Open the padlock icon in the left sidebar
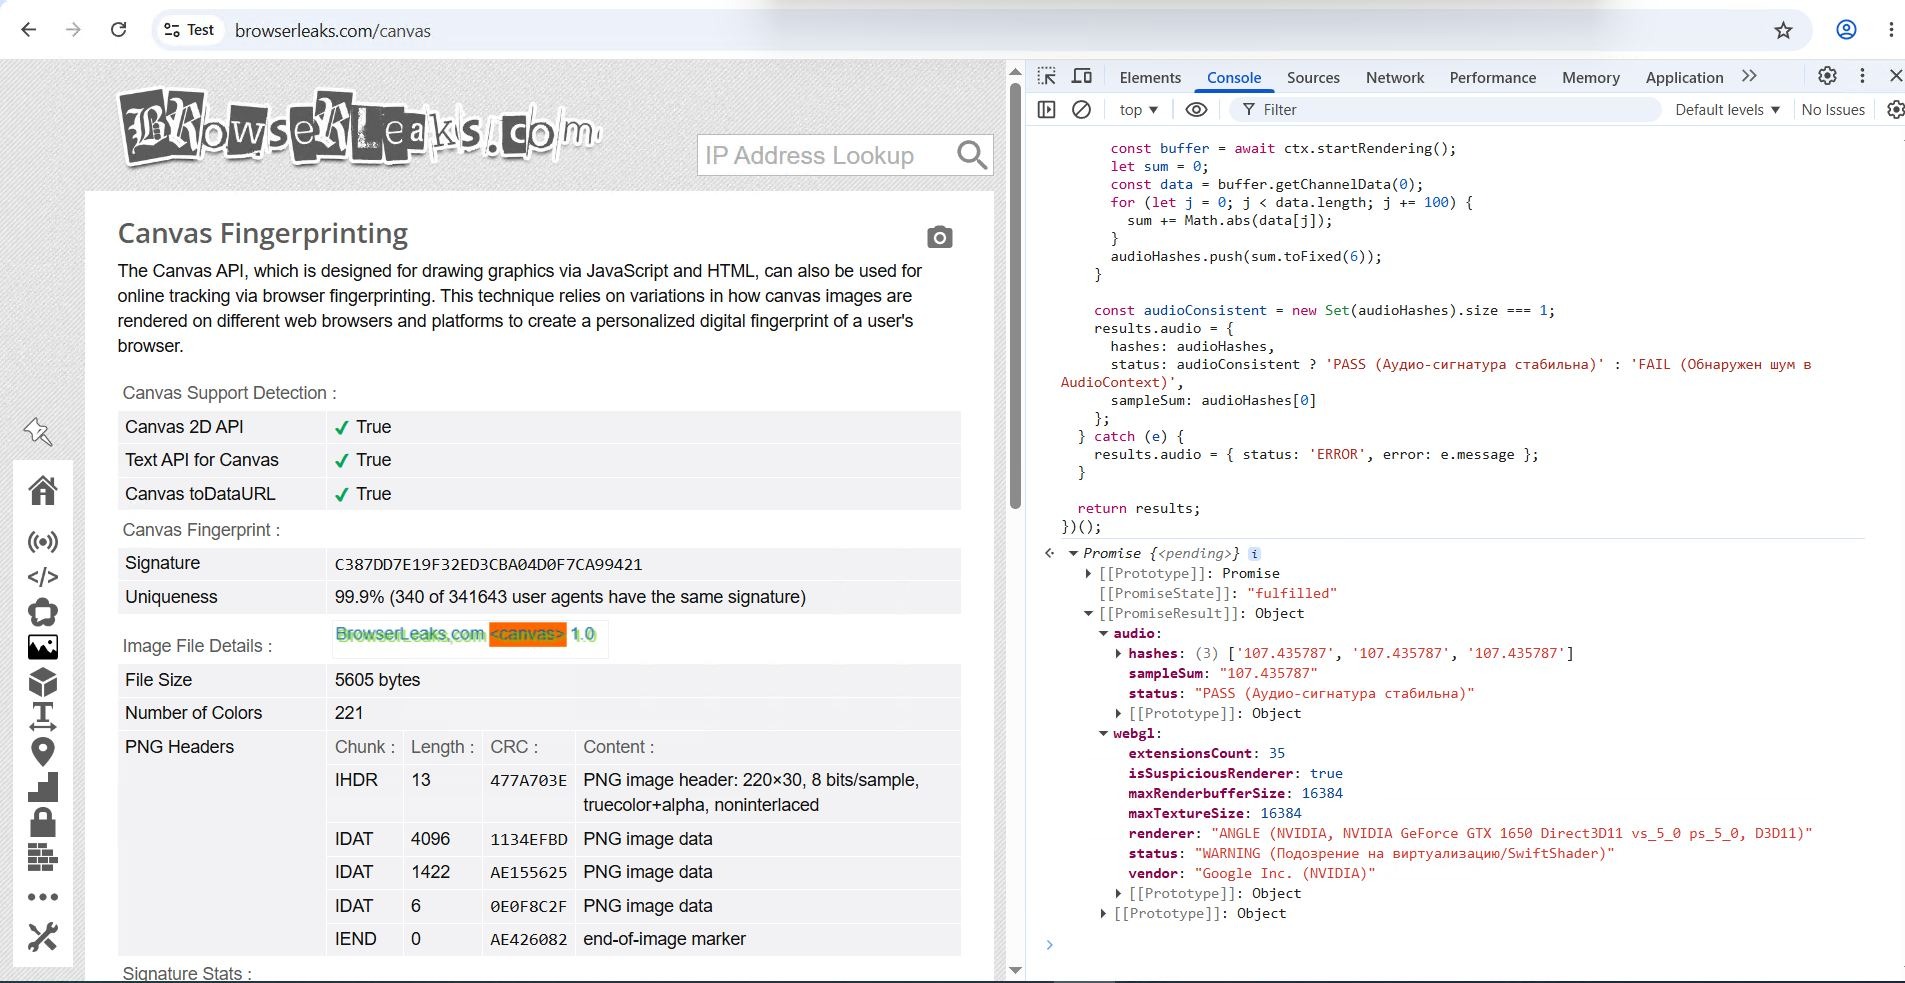Screen dimensions: 1905x983 [x=43, y=822]
